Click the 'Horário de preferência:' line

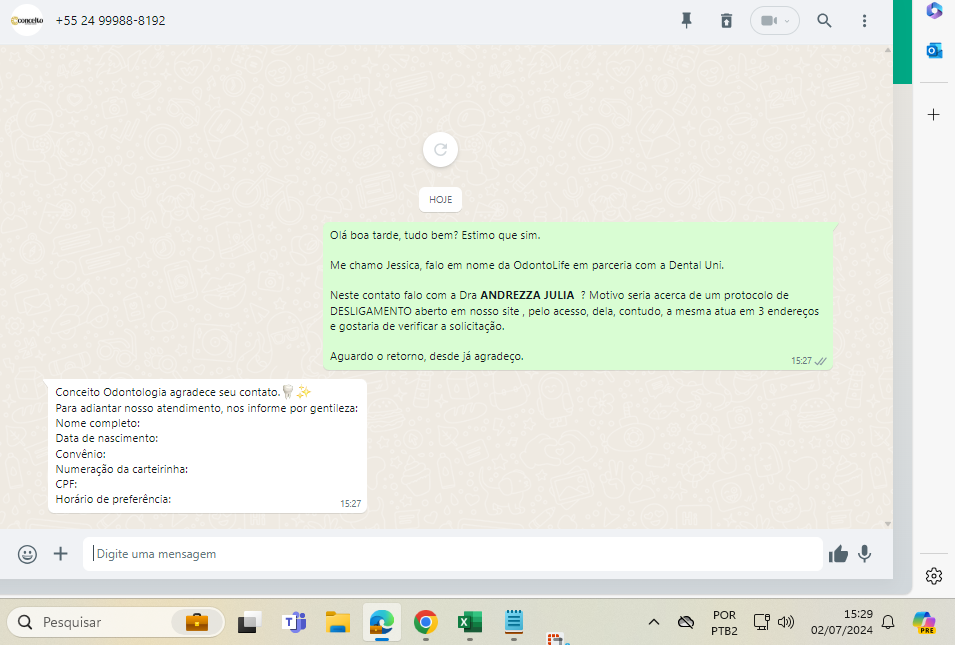(x=113, y=499)
